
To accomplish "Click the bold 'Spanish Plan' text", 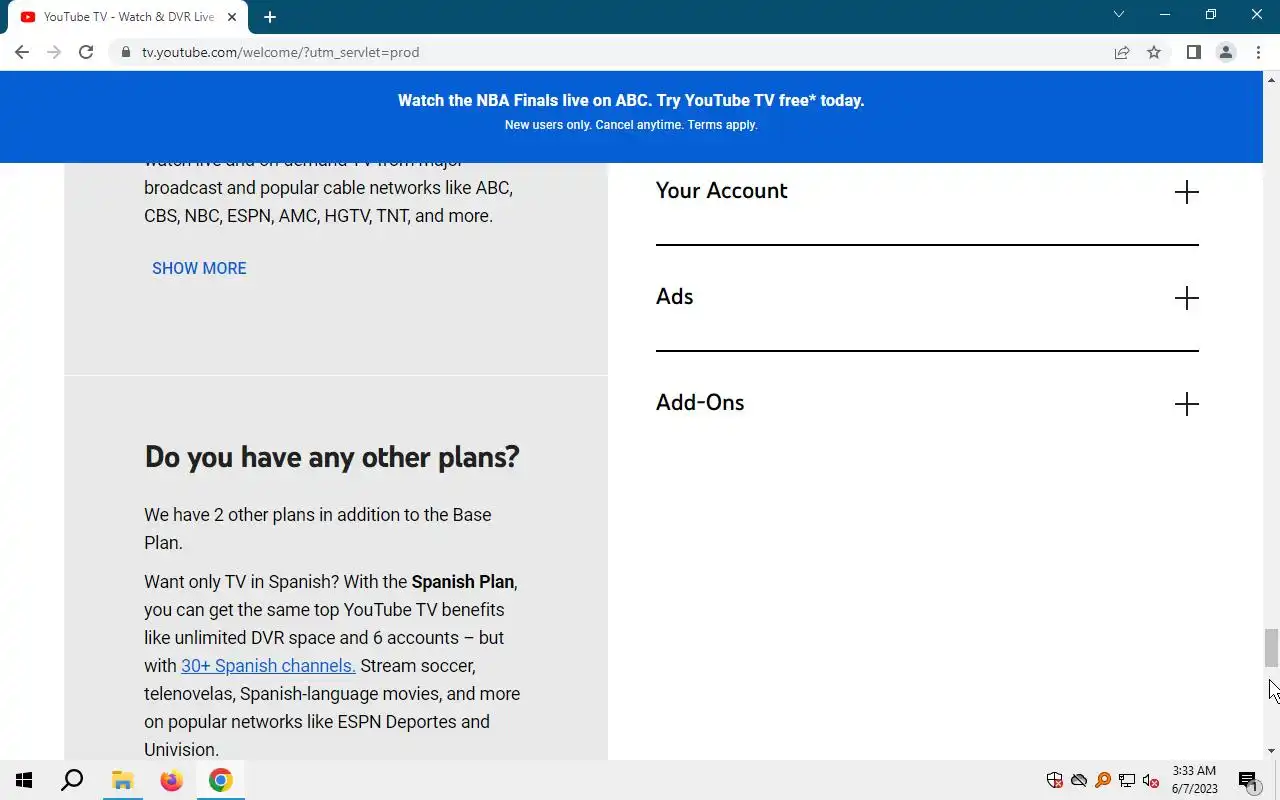I will [463, 581].
